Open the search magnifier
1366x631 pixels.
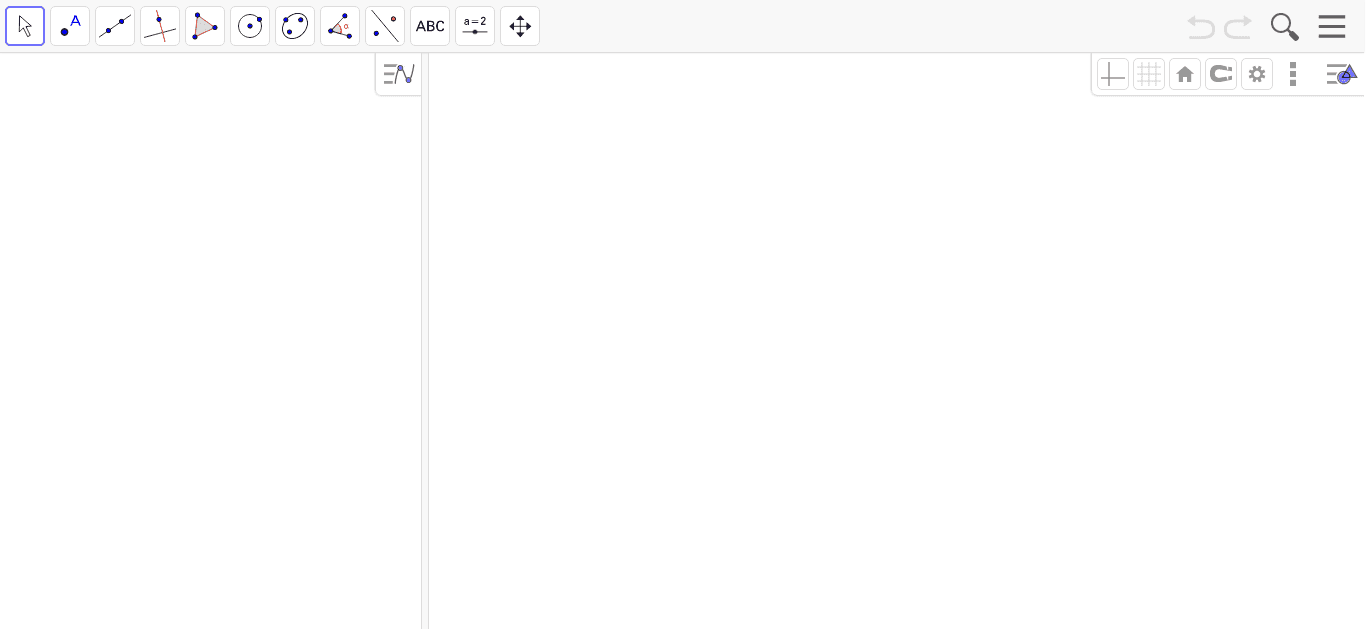(1285, 27)
